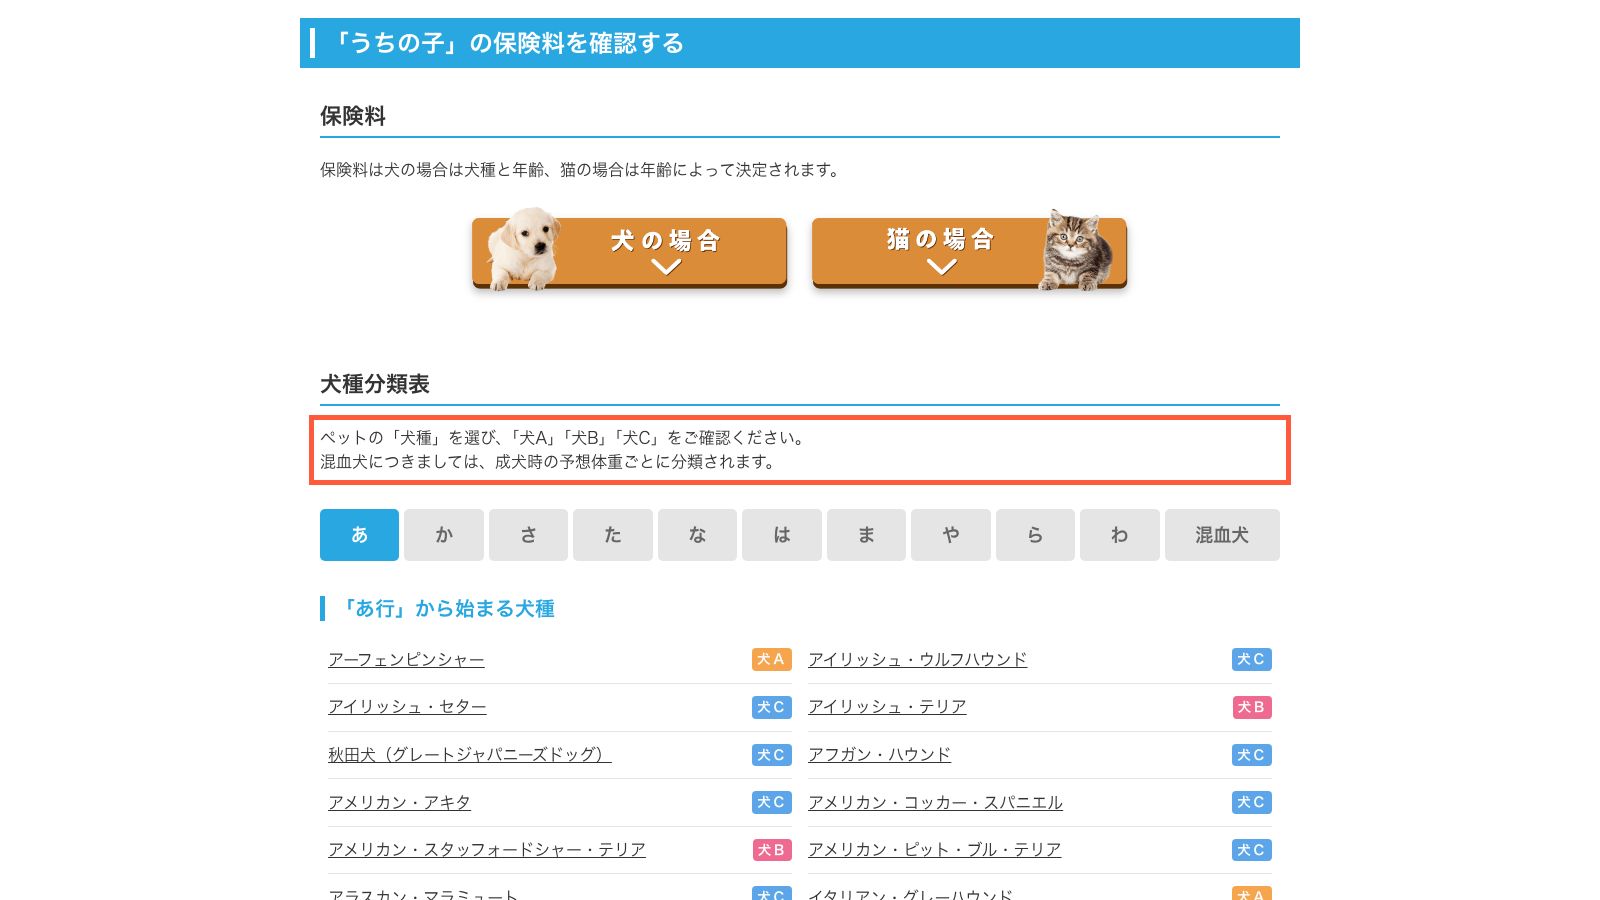Select the あ row tab
The height and width of the screenshot is (900, 1600).
[x=359, y=535]
